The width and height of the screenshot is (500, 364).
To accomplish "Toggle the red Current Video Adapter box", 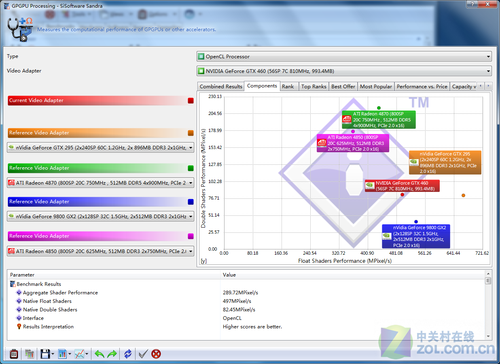I will pyautogui.click(x=191, y=101).
